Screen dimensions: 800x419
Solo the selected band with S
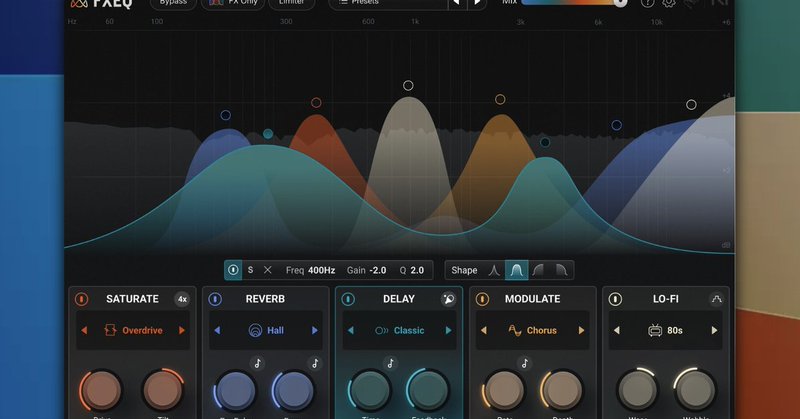(251, 270)
